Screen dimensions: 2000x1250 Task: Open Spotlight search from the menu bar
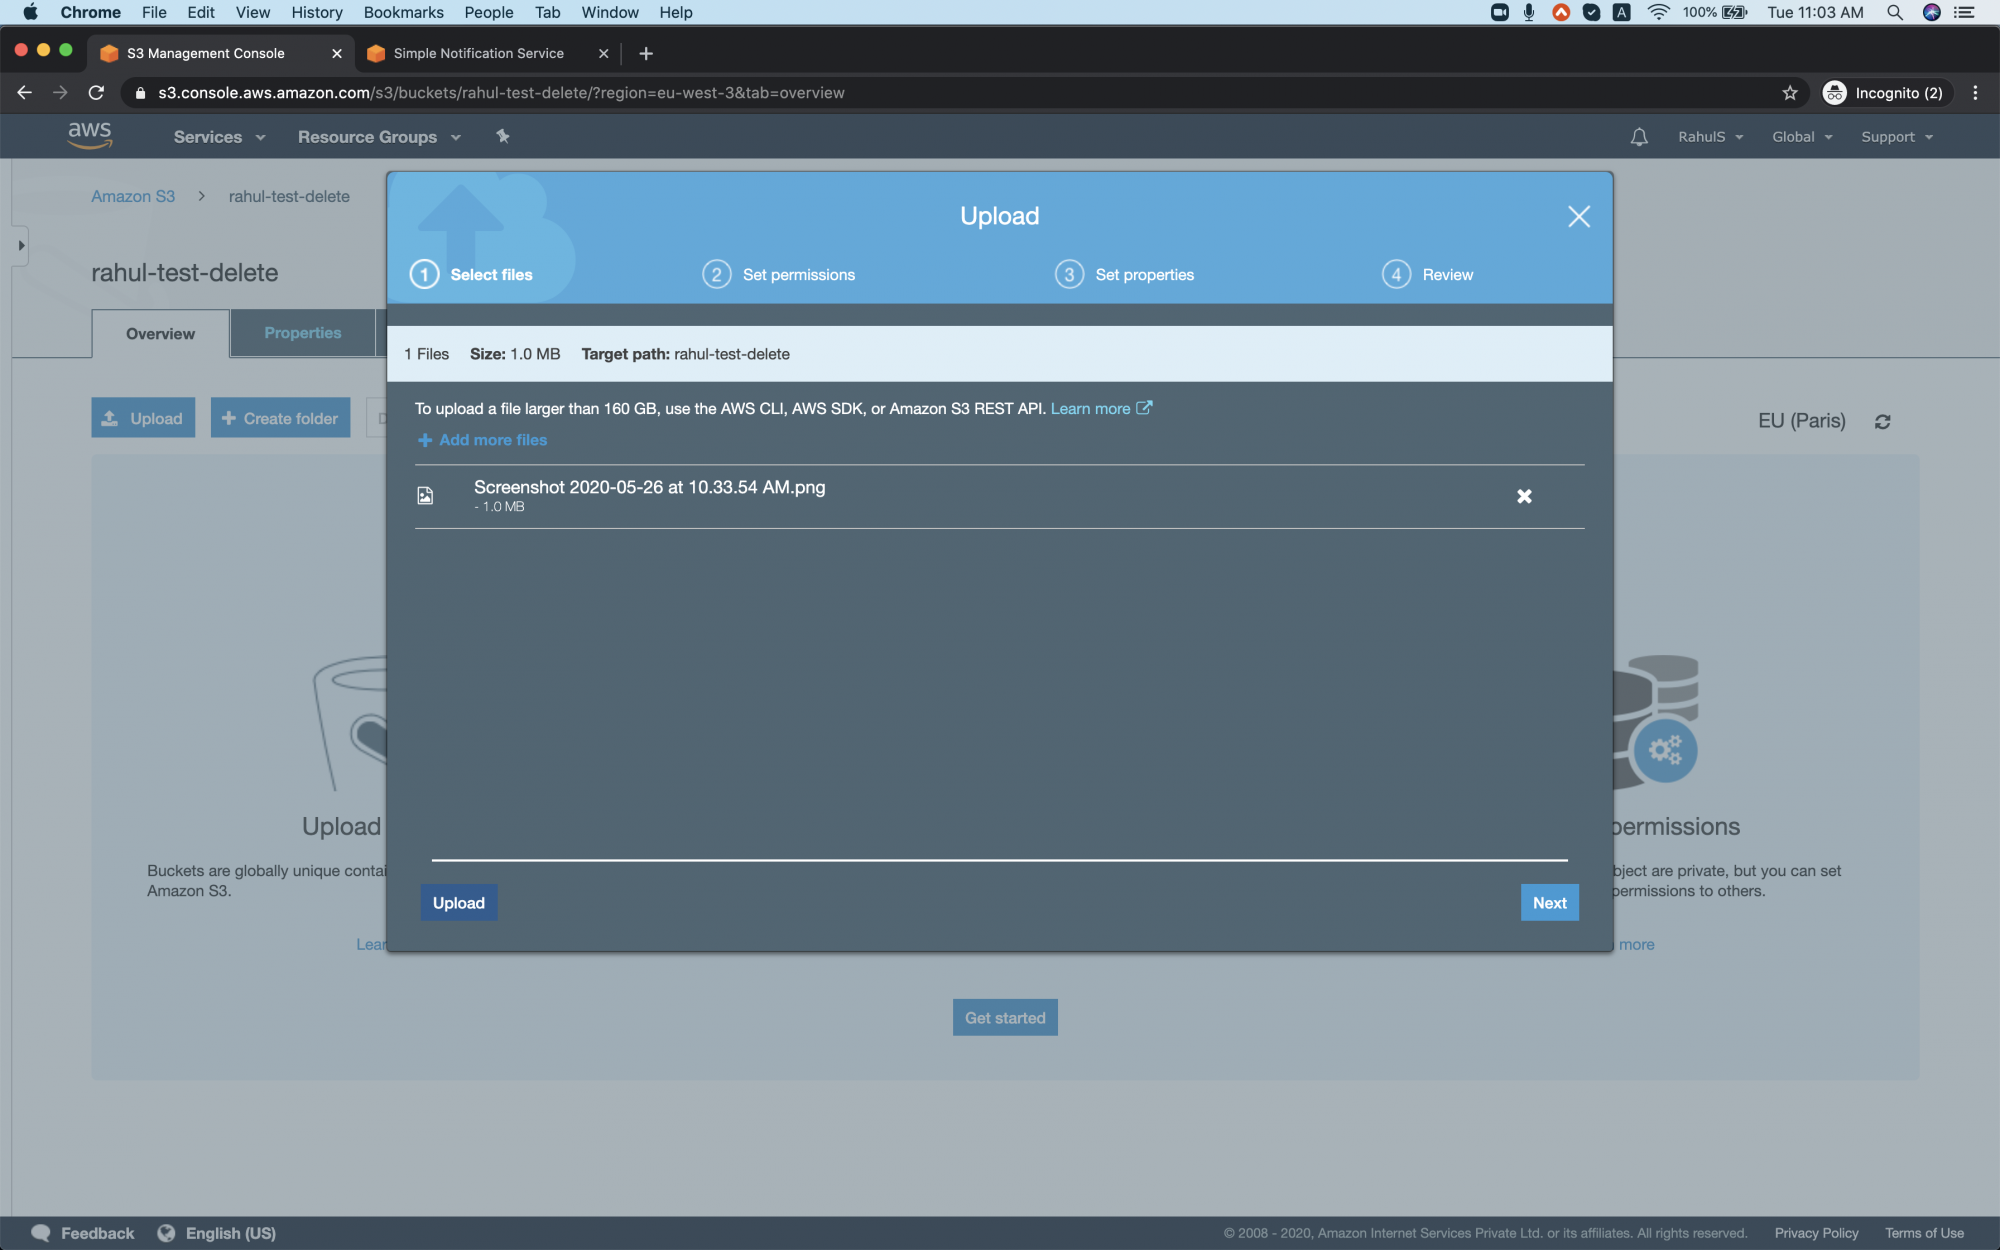tap(1894, 12)
